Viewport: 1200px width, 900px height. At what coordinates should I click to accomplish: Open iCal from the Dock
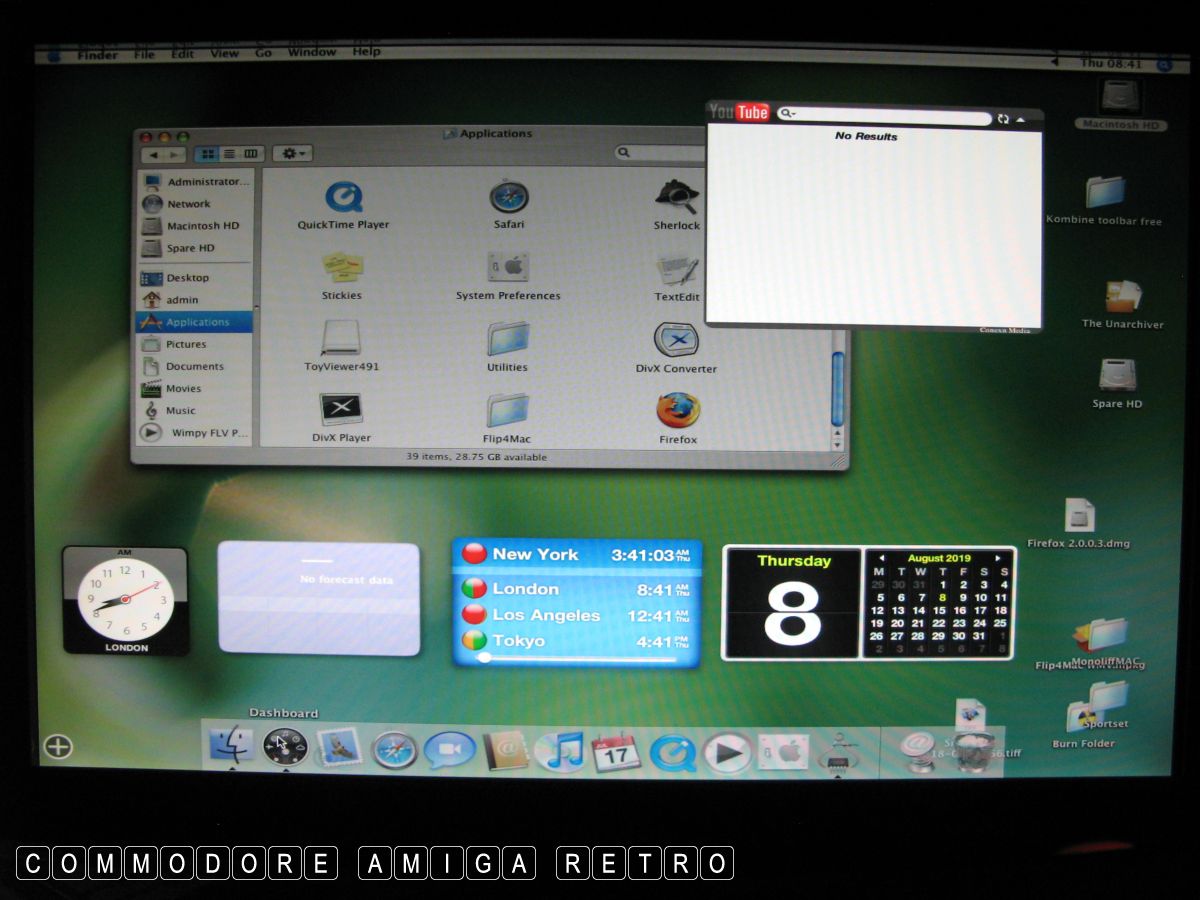pyautogui.click(x=616, y=751)
